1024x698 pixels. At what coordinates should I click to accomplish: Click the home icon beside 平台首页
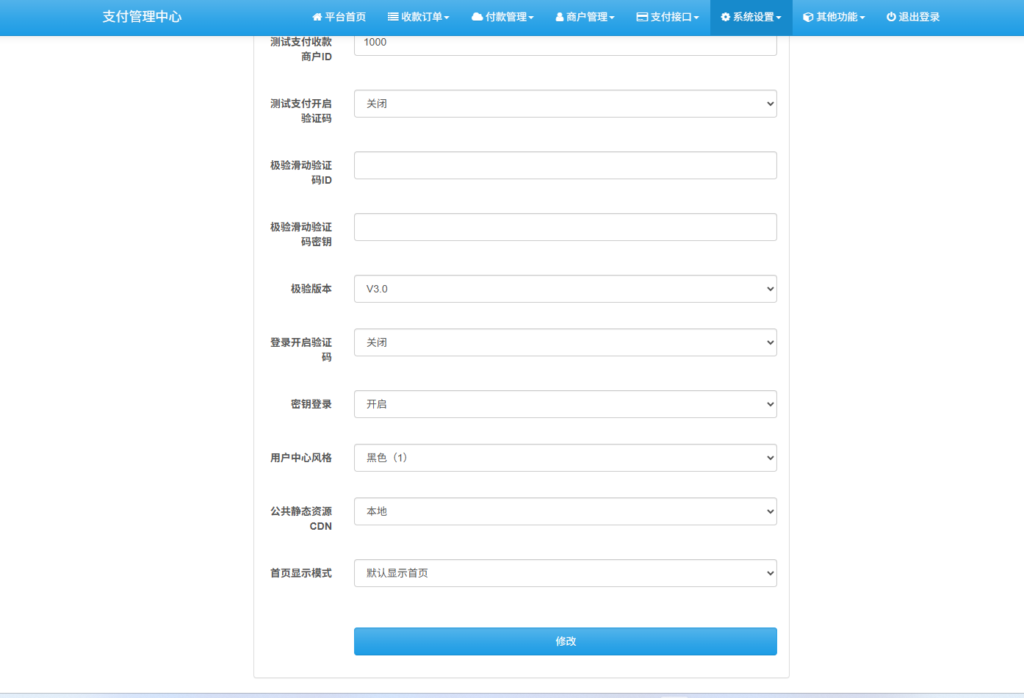coord(317,17)
